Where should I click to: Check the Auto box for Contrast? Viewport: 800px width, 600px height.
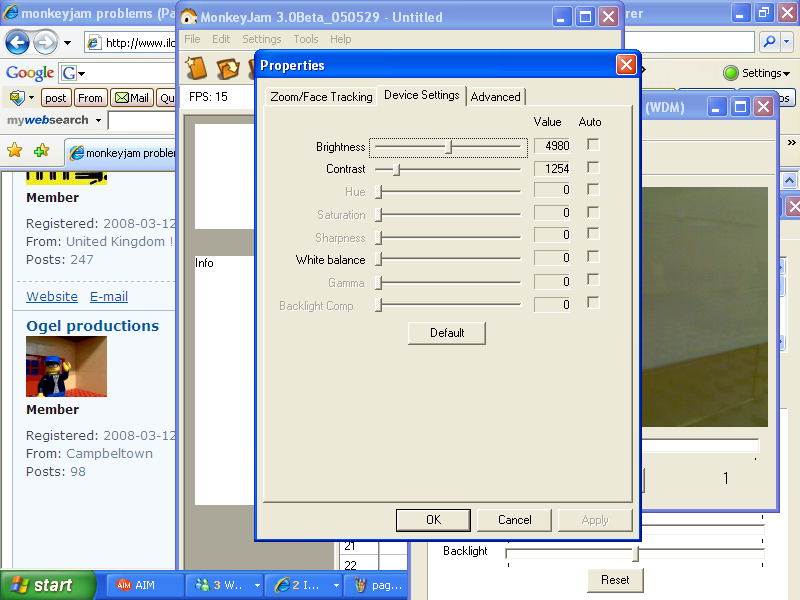591,169
